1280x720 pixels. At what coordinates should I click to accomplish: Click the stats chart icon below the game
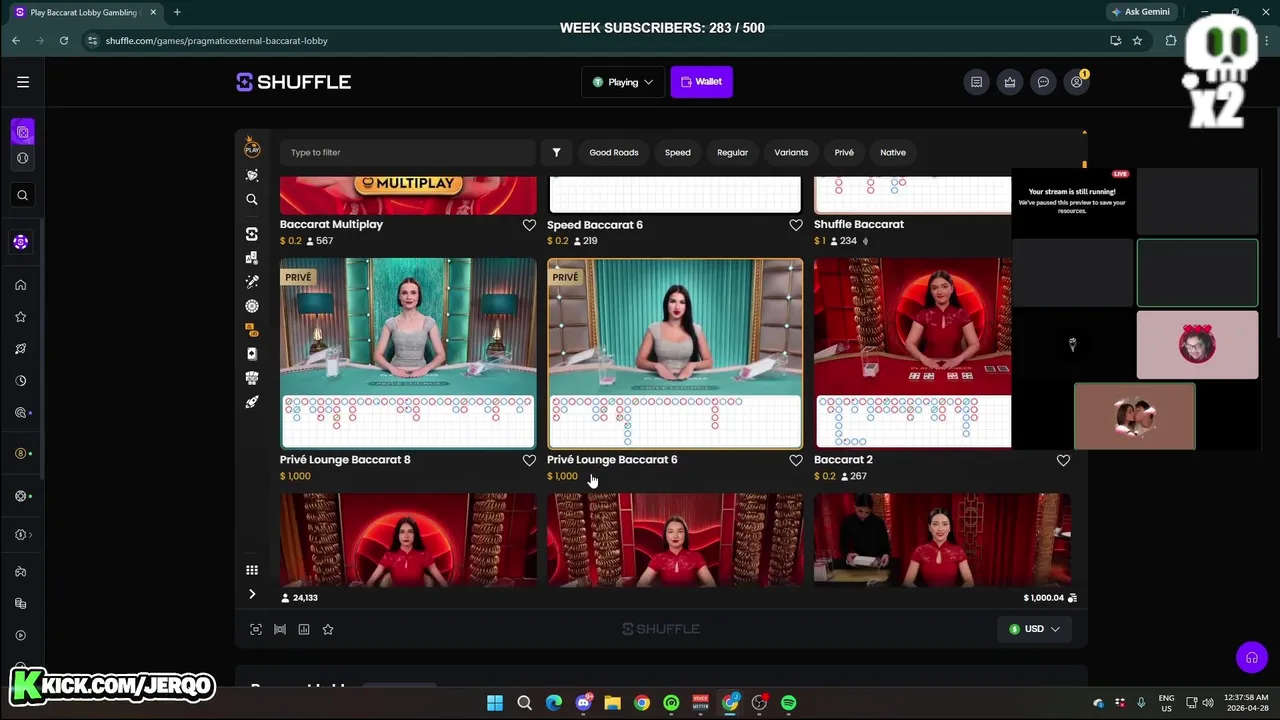(304, 629)
